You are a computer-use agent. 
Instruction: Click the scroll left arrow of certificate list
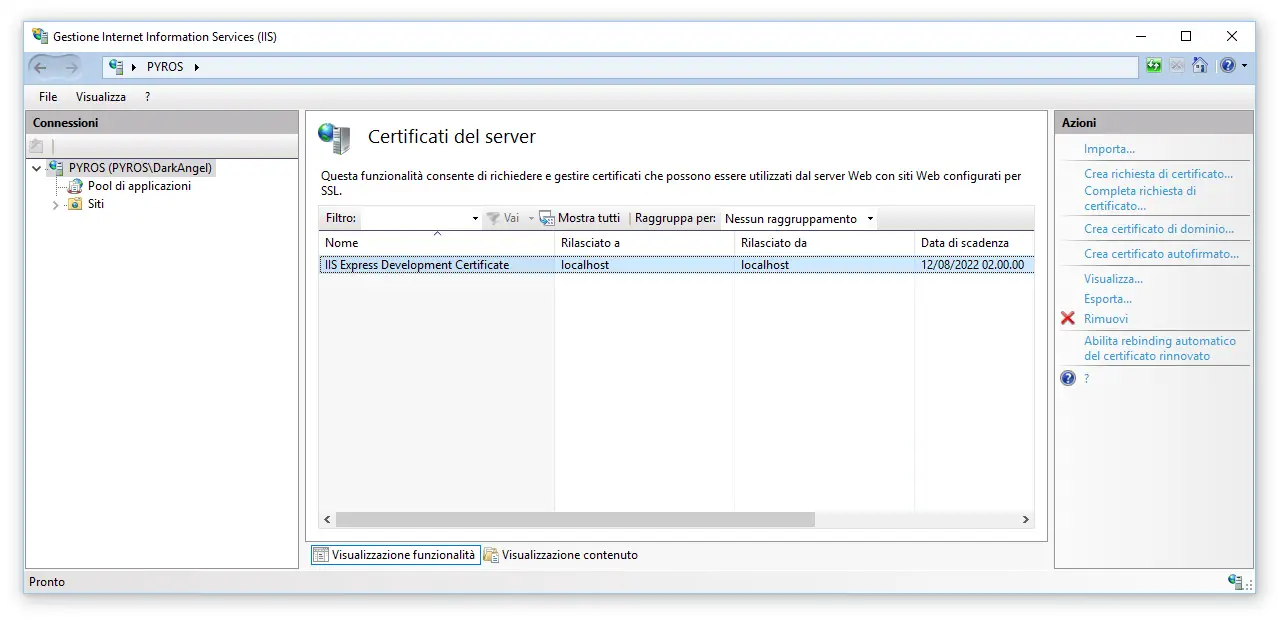tap(327, 520)
